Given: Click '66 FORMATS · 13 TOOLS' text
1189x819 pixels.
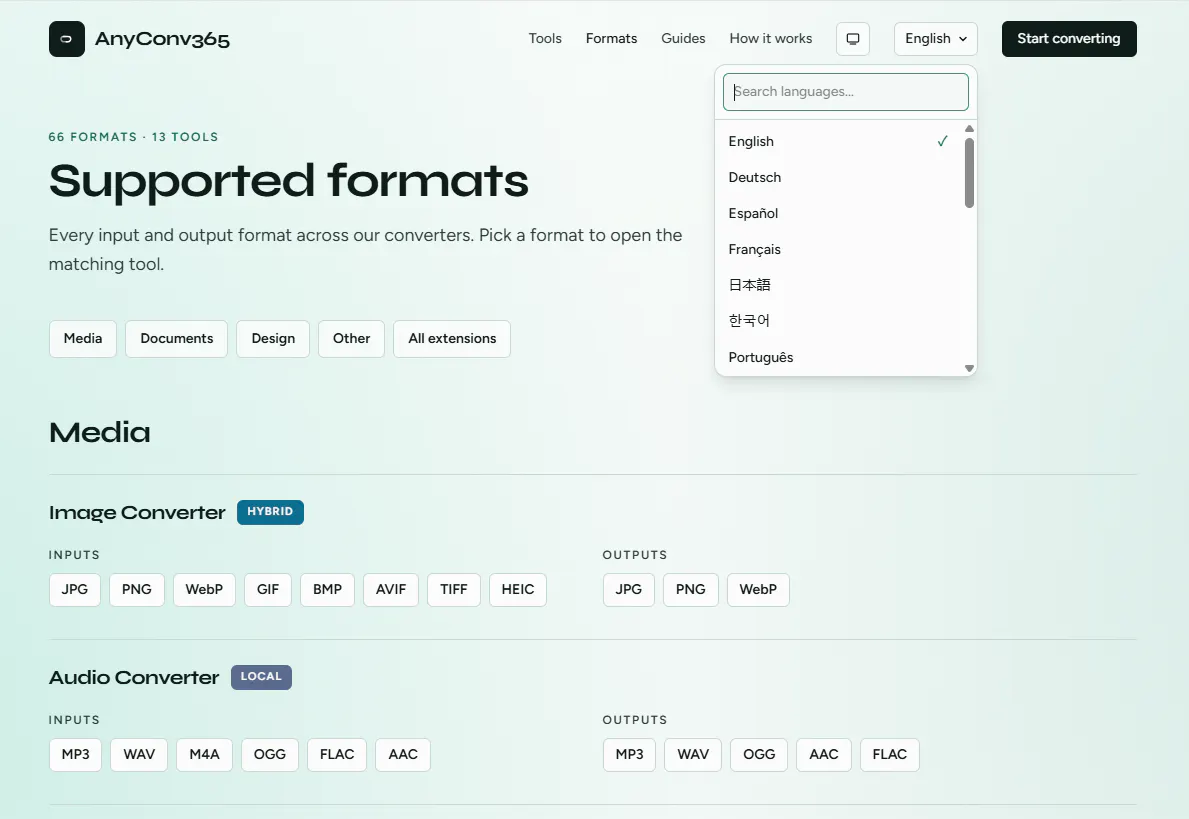Looking at the screenshot, I should click(133, 137).
